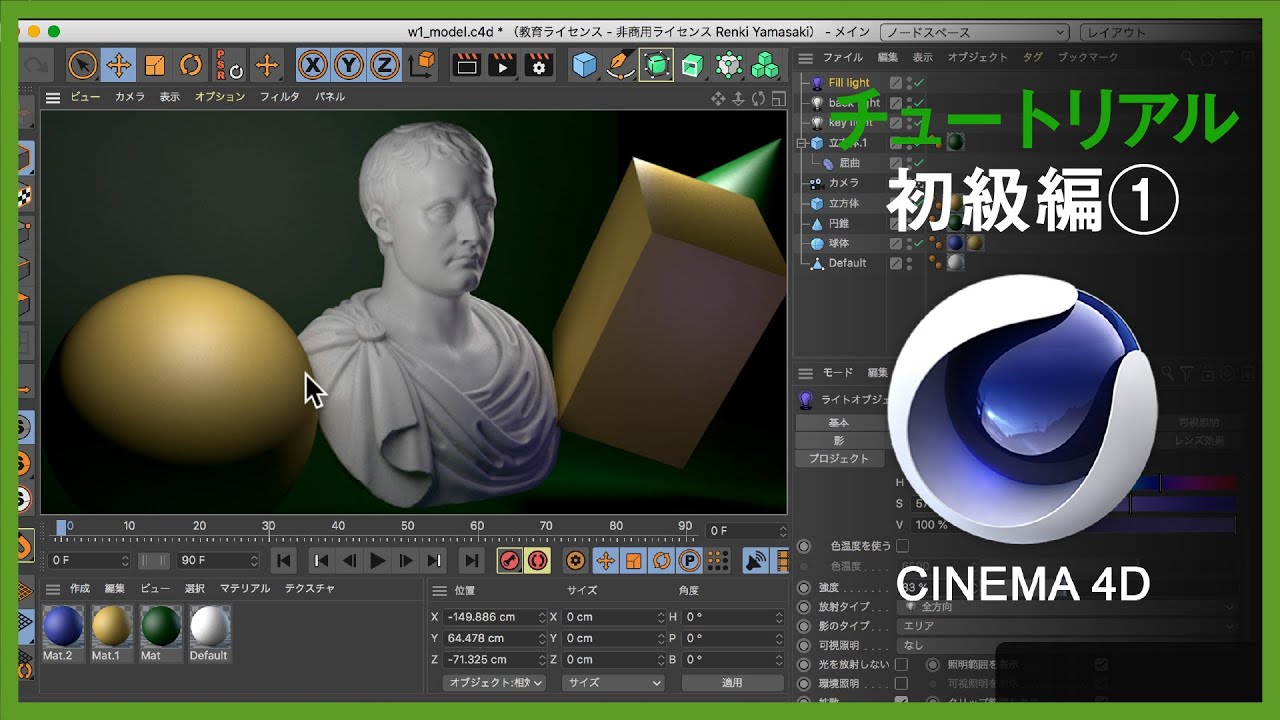1280x720 pixels.
Task: Open the subdivision surface generator icon
Action: pos(656,66)
